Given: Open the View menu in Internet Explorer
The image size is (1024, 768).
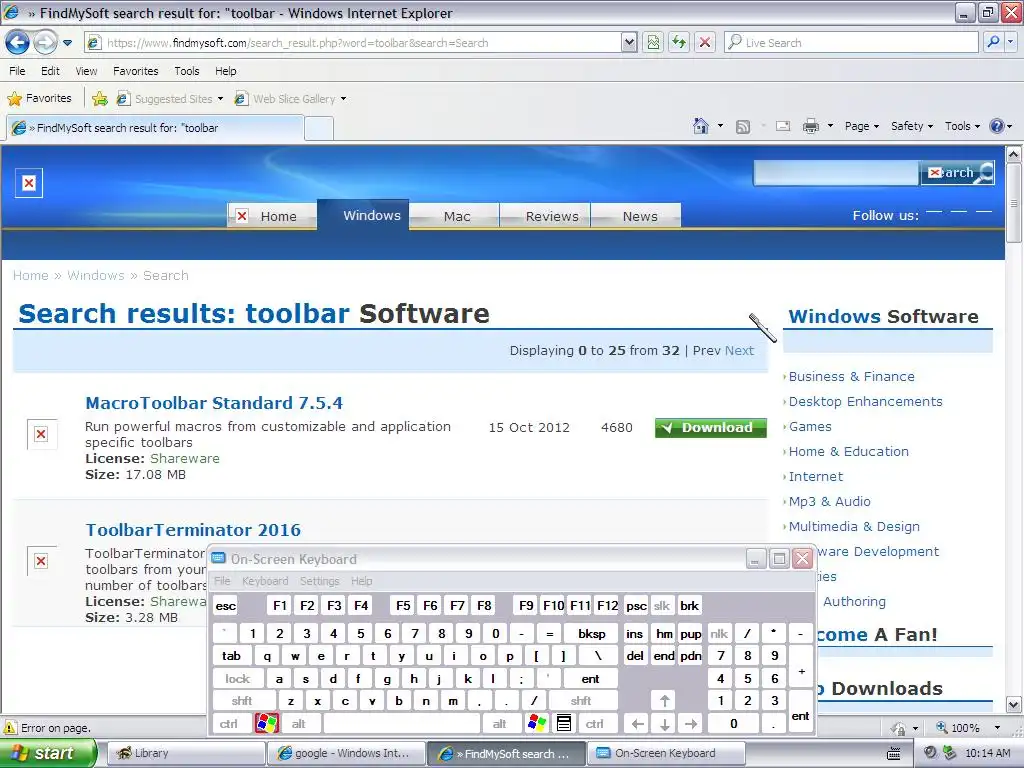Looking at the screenshot, I should click(x=86, y=71).
